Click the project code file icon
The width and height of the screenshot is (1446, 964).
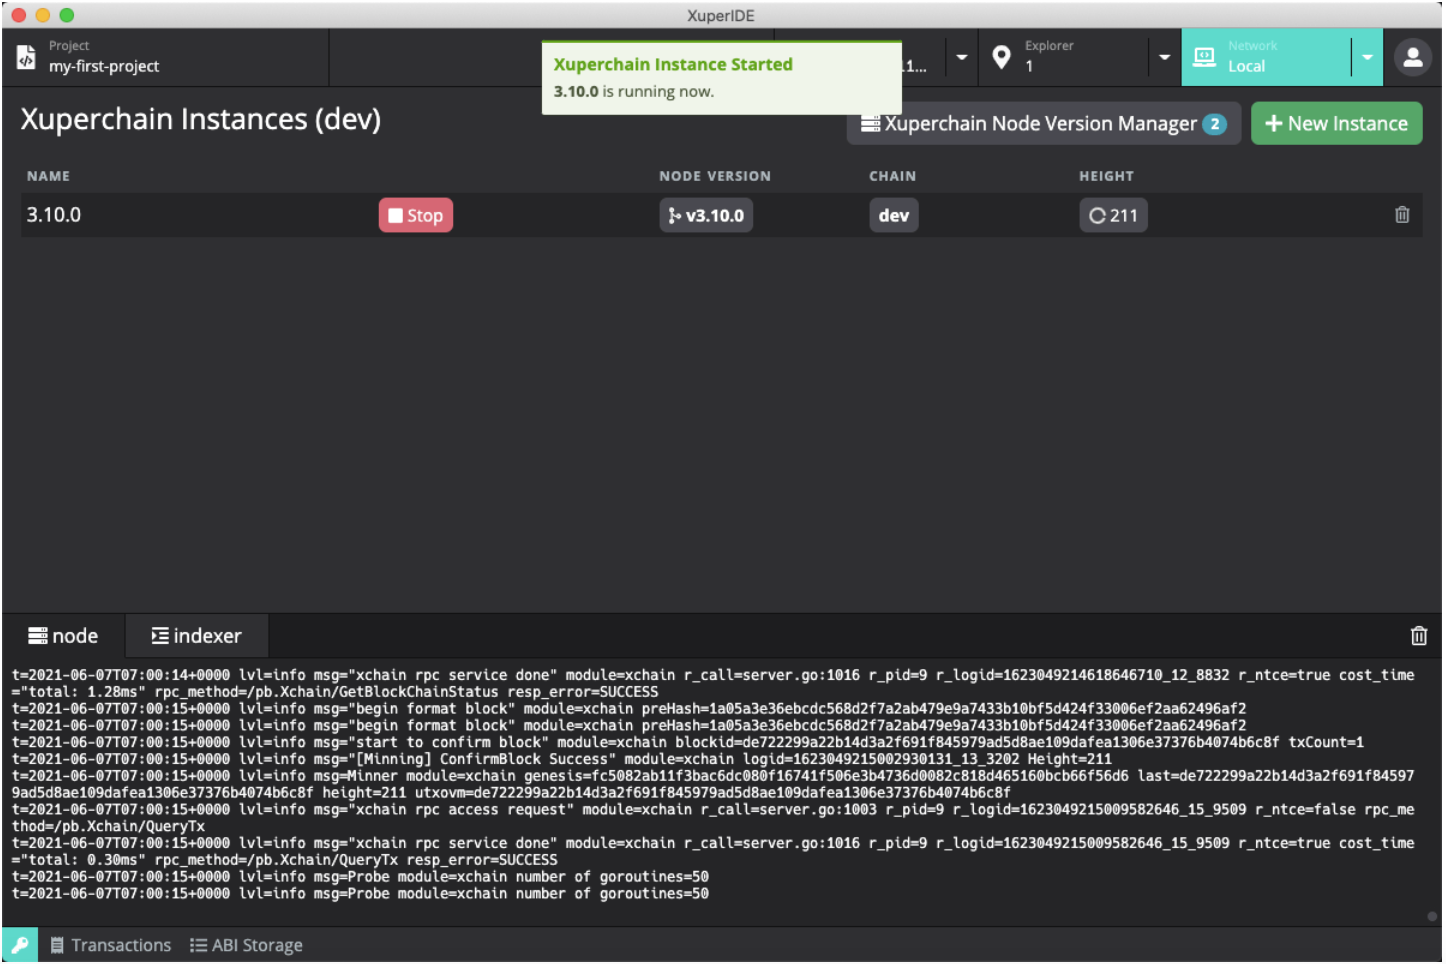click(x=26, y=58)
